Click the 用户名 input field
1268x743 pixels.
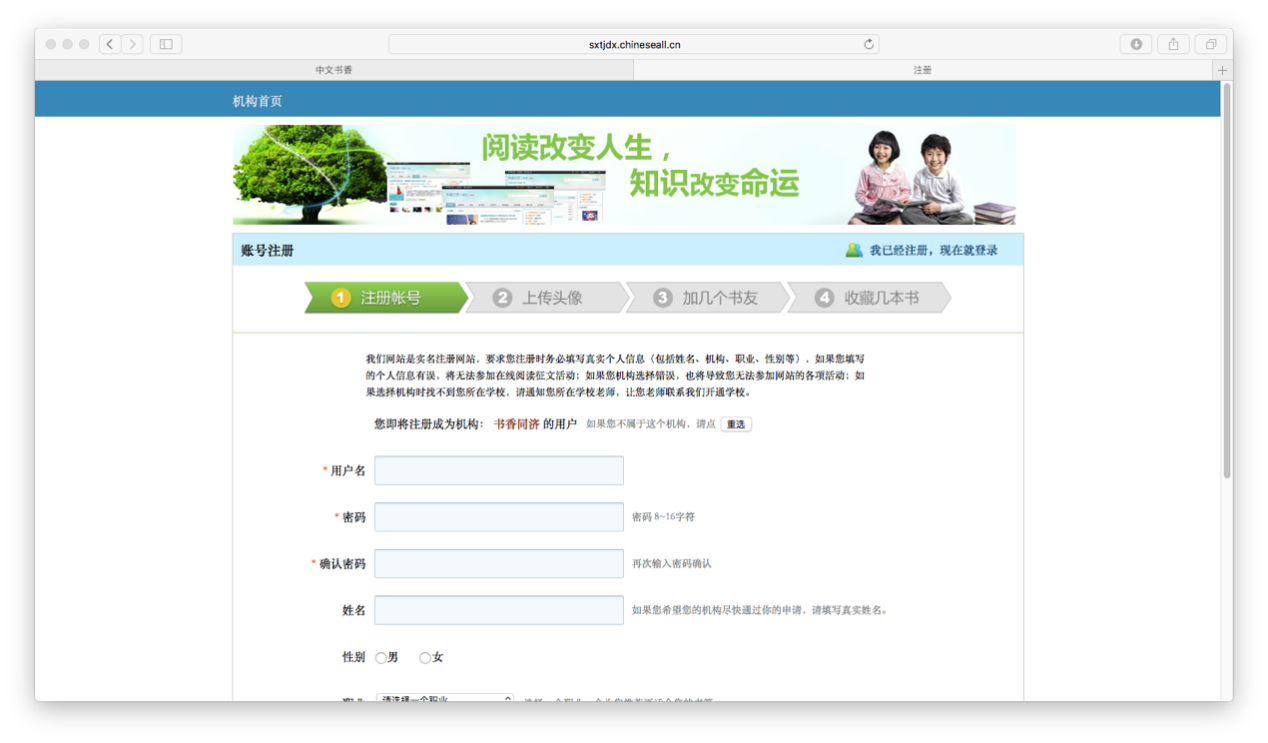tap(499, 471)
